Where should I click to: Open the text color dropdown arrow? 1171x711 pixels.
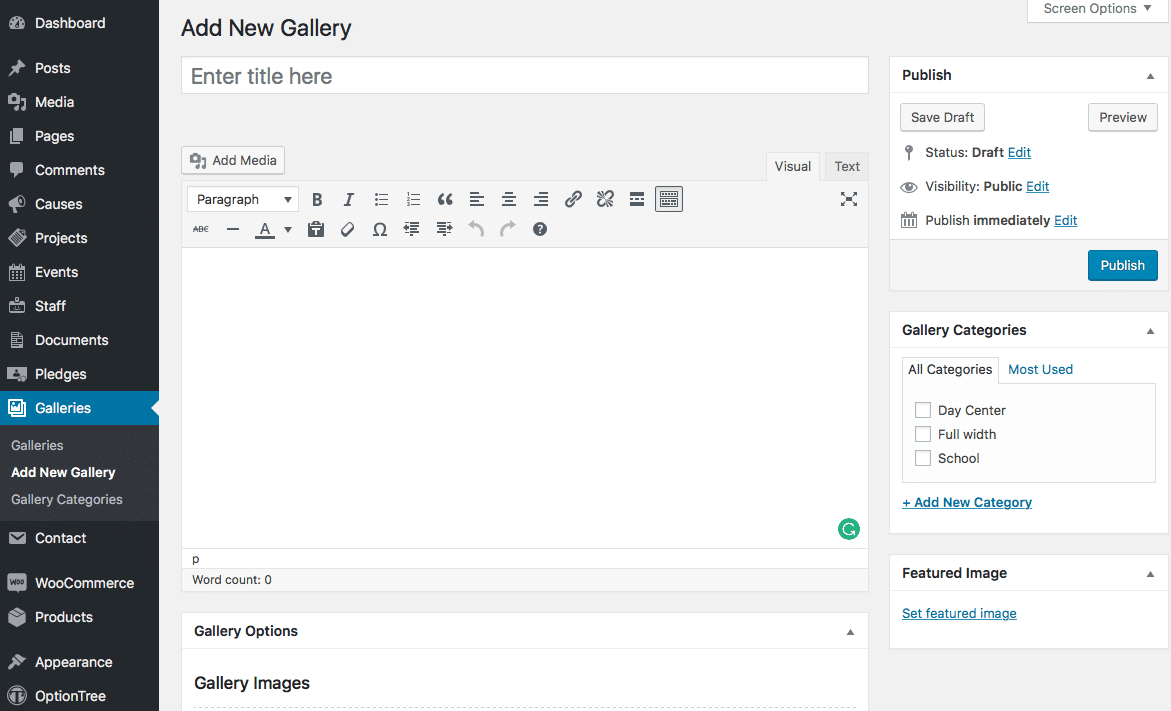click(288, 229)
